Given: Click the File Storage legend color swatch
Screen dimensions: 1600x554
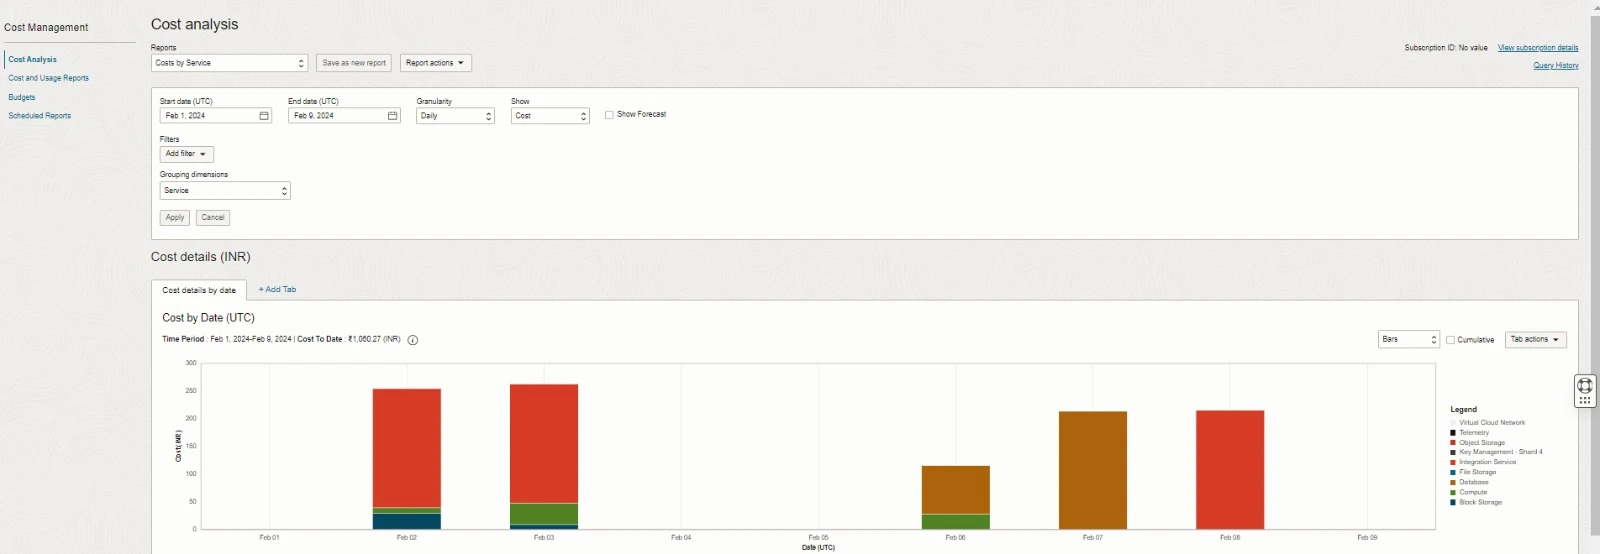Looking at the screenshot, I should [x=1453, y=473].
